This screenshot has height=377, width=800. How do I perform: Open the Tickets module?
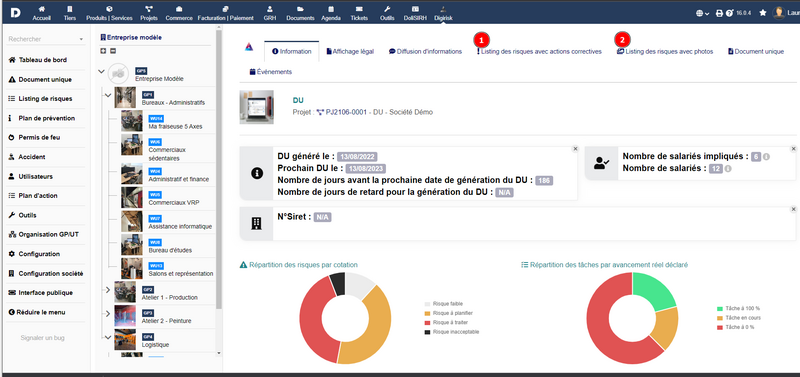[359, 13]
